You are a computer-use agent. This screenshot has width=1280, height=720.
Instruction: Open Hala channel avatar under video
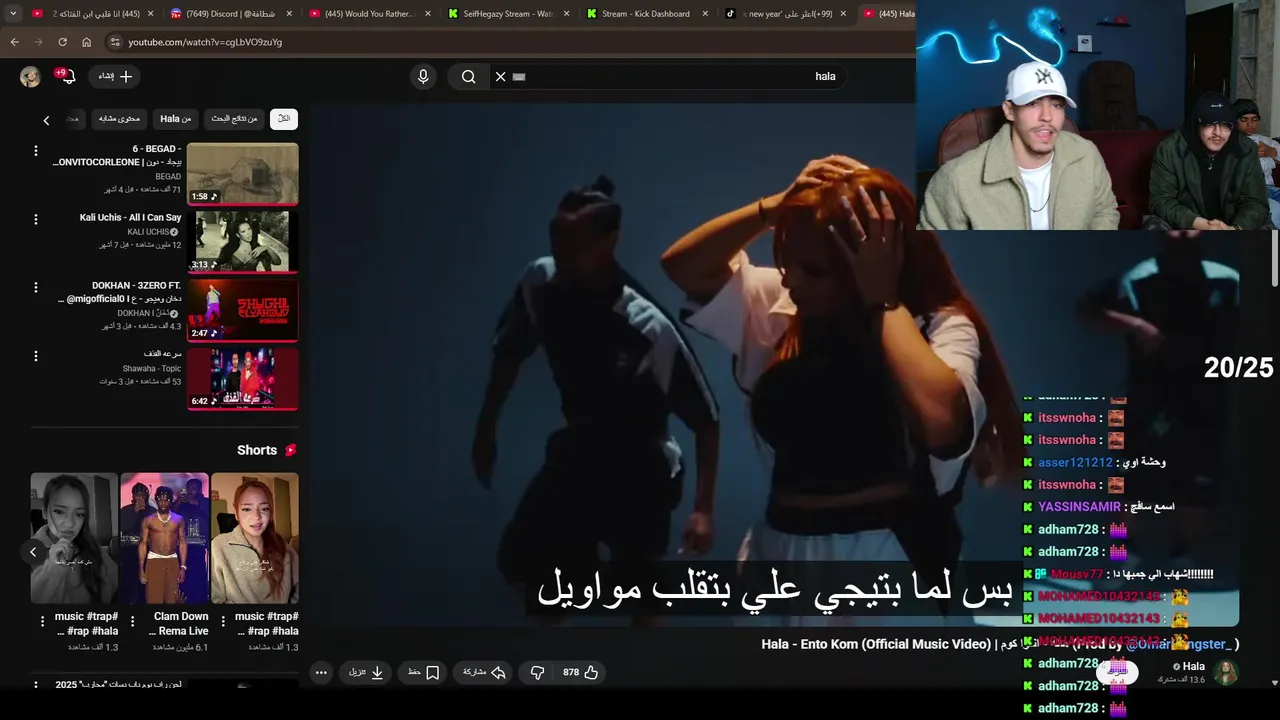[x=1226, y=672]
